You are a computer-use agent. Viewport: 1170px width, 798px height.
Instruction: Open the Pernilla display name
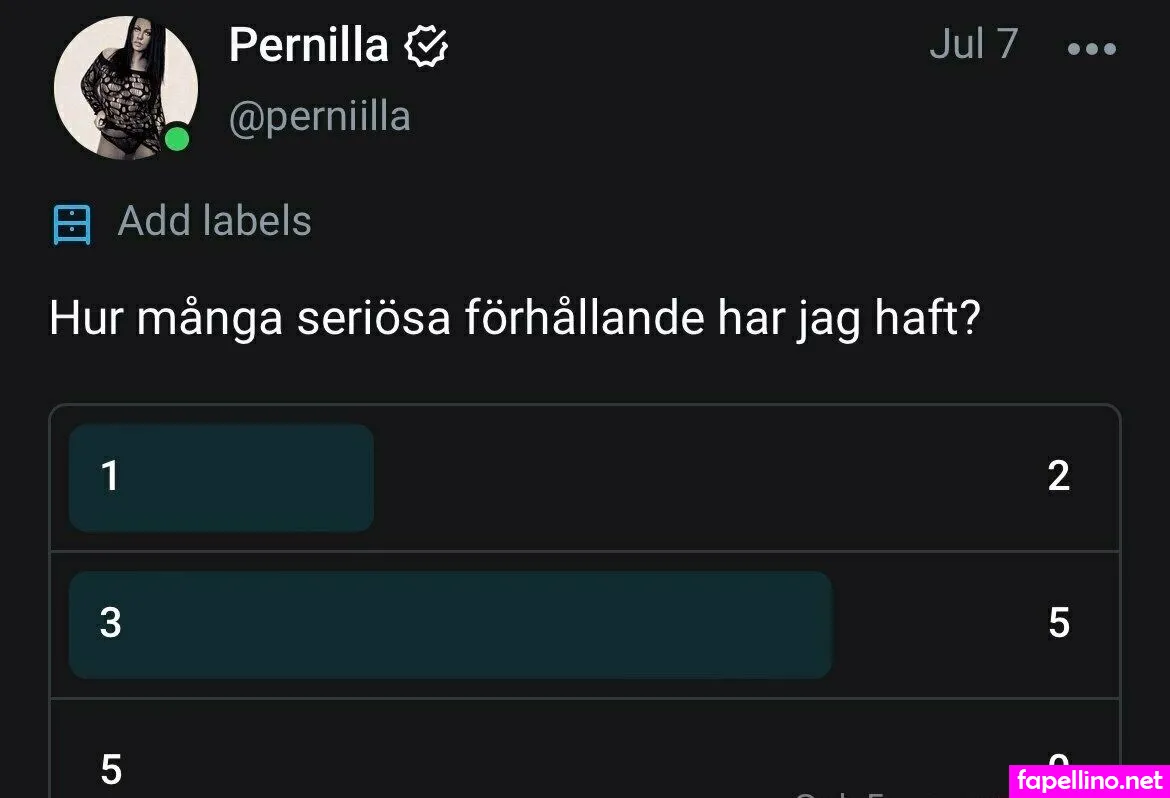(x=308, y=45)
